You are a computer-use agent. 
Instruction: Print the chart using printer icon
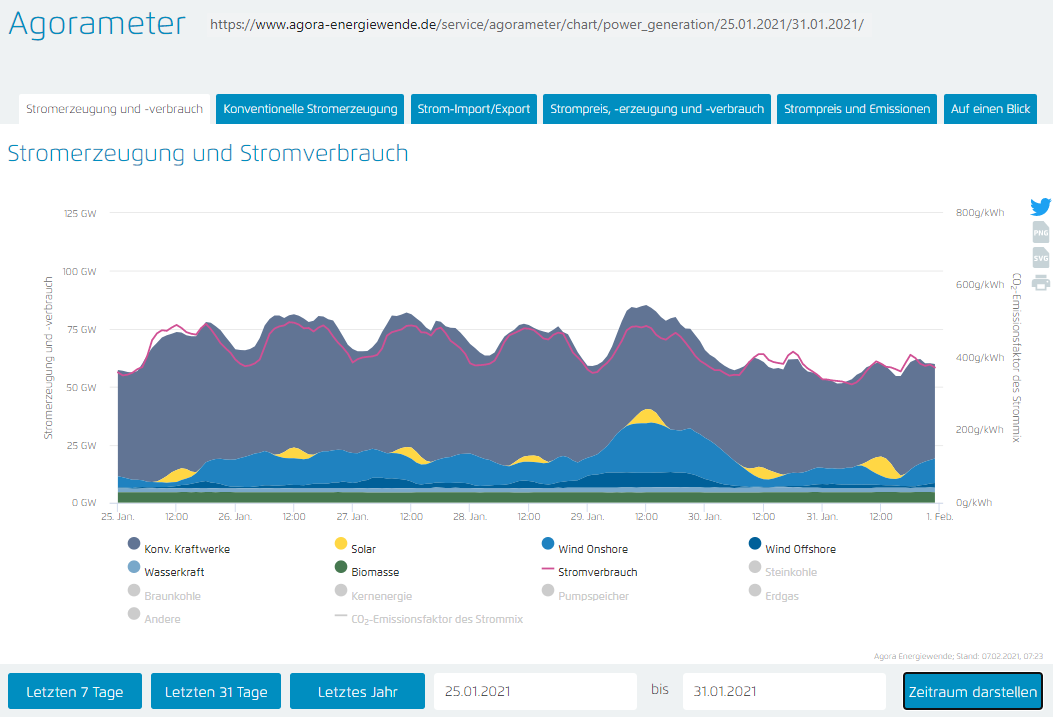[x=1041, y=282]
